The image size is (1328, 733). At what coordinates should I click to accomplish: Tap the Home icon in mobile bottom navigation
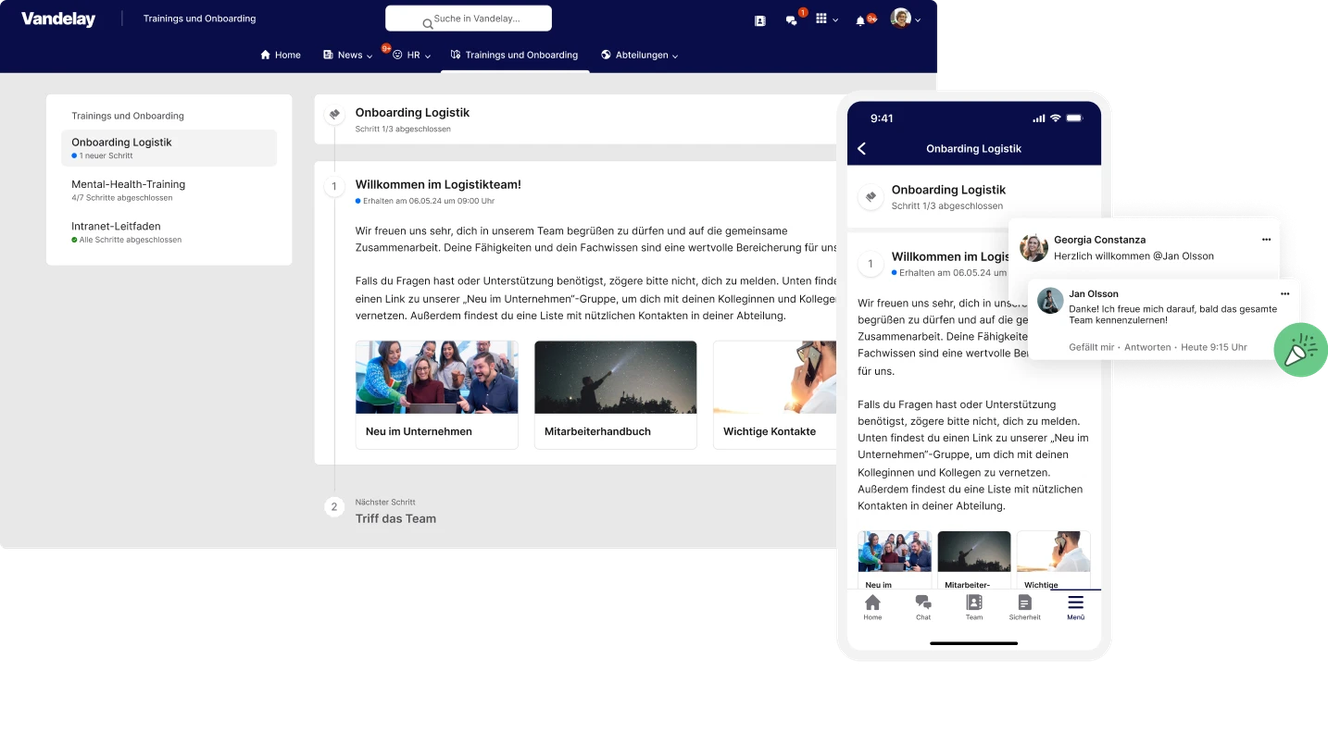point(872,605)
